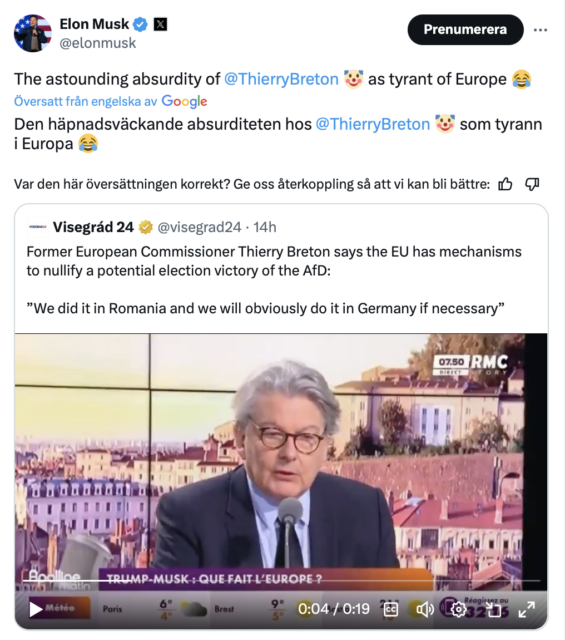Open video settings gear menu
565x640 pixels.
(458, 609)
